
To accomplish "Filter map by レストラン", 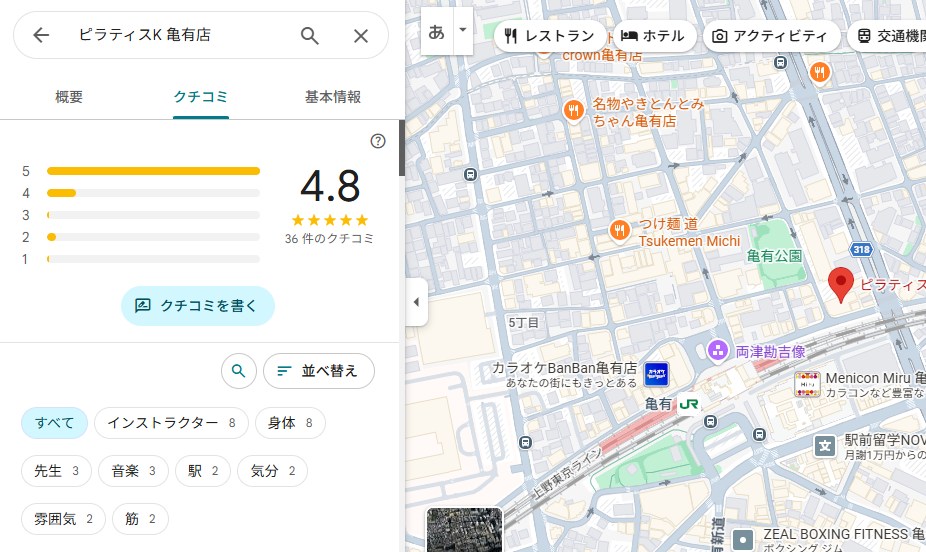I will click(550, 36).
